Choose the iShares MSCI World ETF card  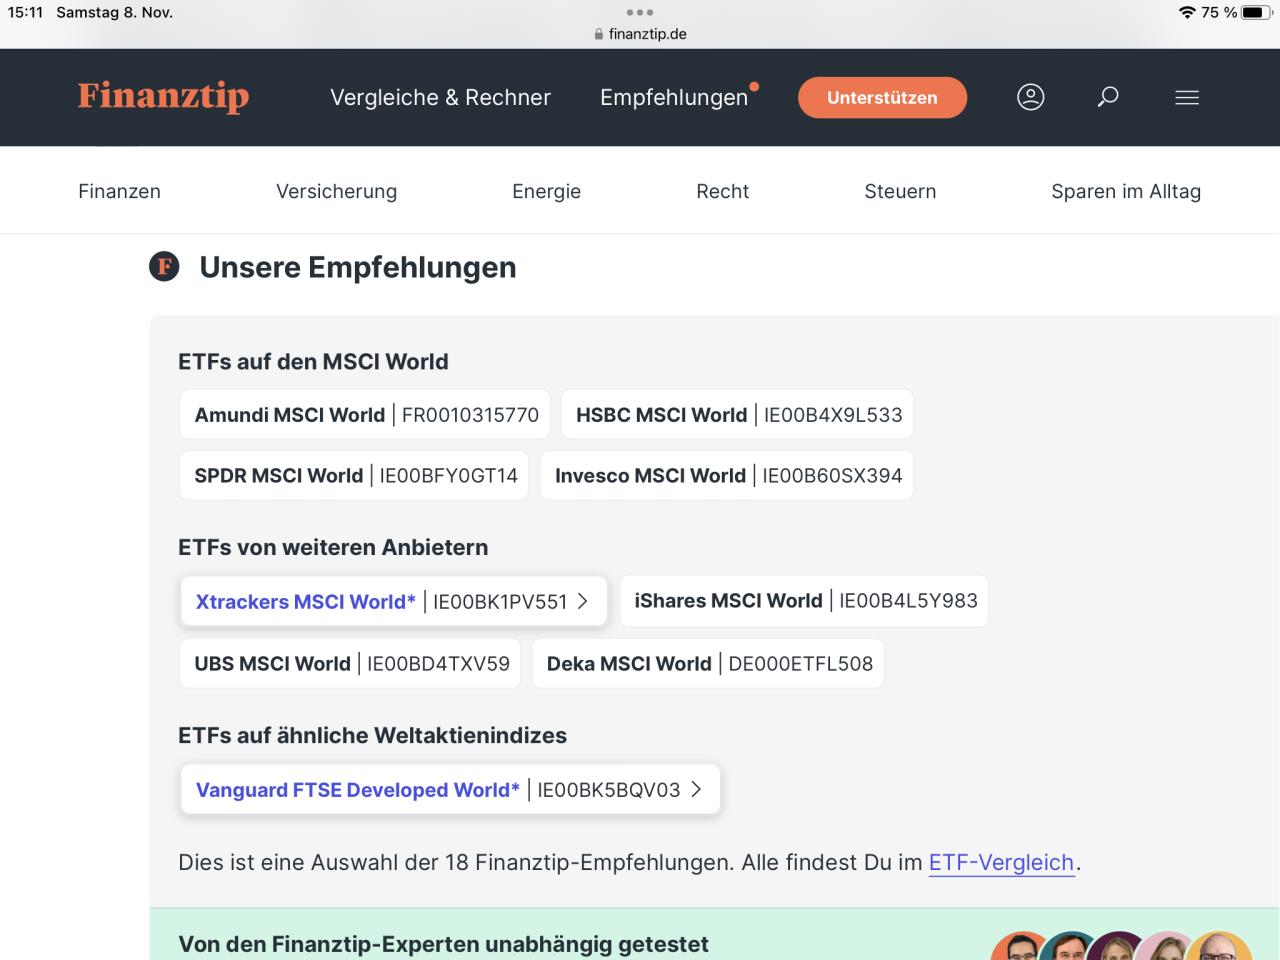click(805, 601)
